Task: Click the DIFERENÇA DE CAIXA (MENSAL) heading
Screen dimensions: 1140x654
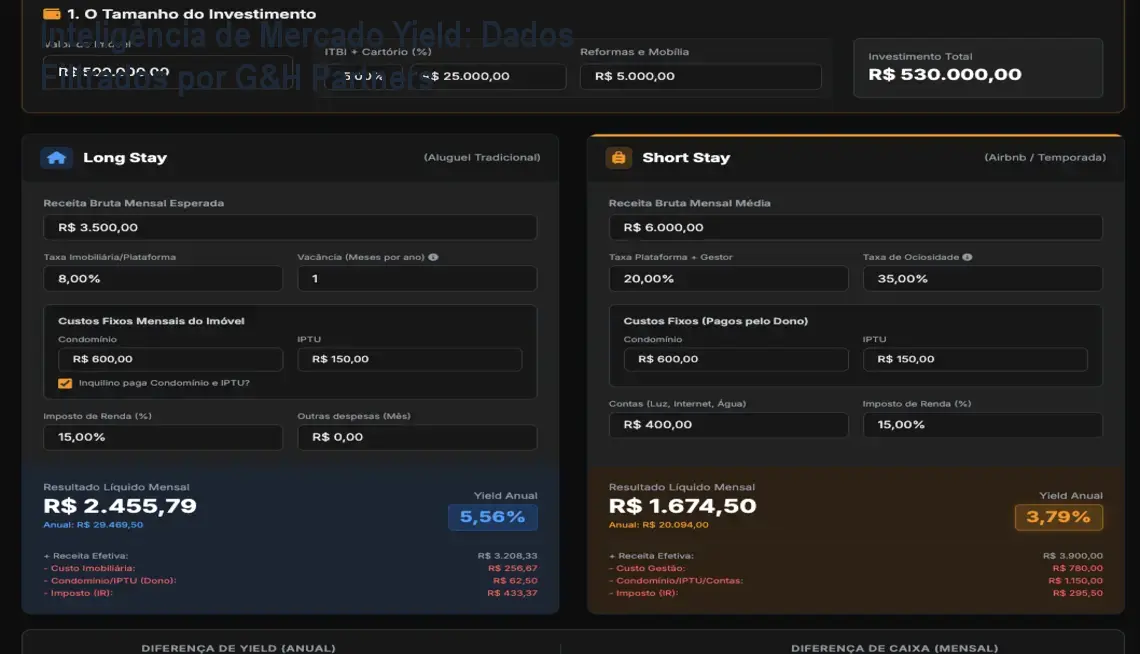Action: point(894,648)
